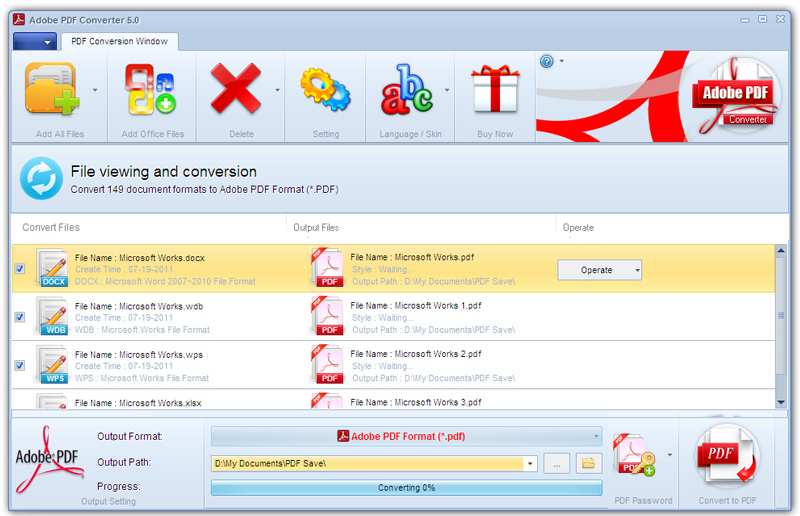800x516 pixels.
Task: Expand the Delete dropdown arrow
Action: click(278, 90)
